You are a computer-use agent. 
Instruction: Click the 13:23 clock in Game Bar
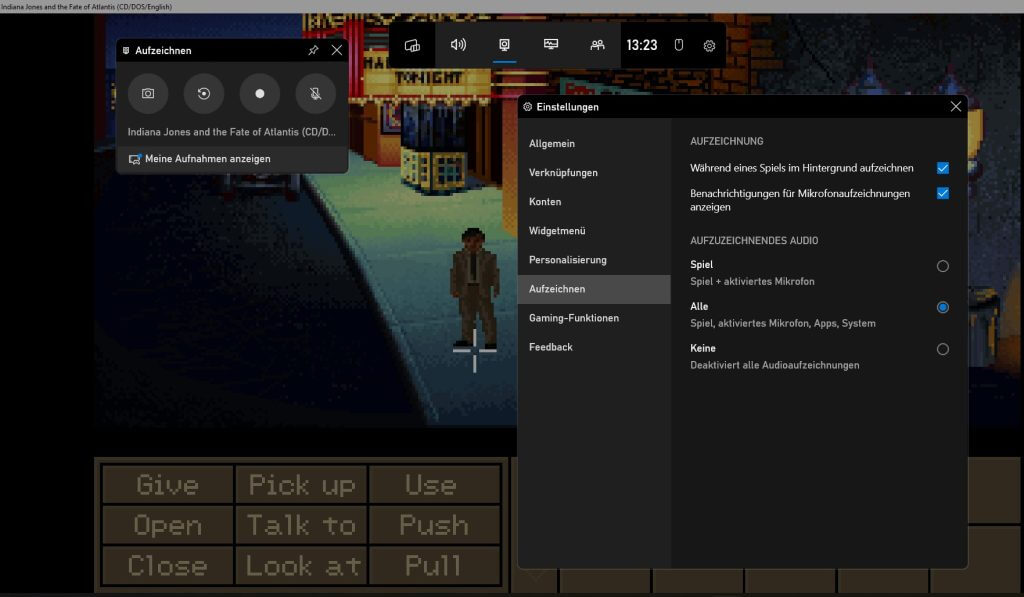tap(642, 45)
